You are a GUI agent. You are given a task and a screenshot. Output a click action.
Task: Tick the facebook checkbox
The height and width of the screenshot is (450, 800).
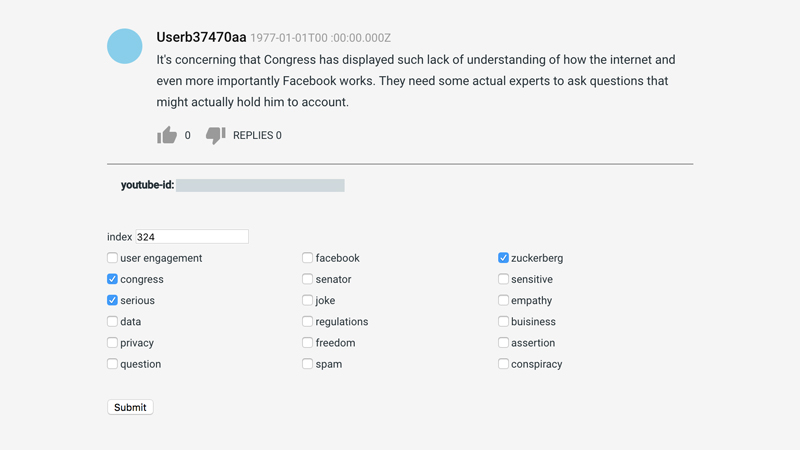(x=307, y=258)
